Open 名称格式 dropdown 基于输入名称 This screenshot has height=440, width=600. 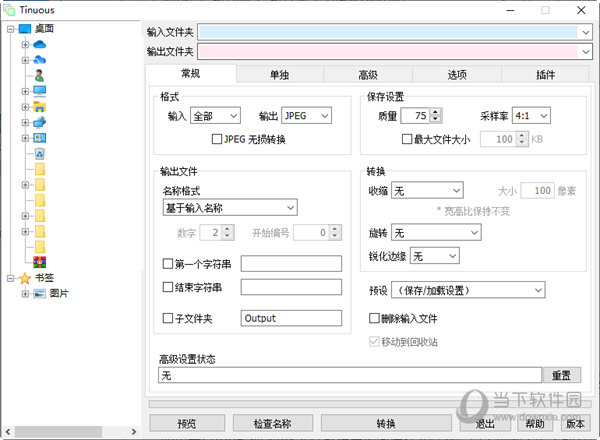pos(230,208)
